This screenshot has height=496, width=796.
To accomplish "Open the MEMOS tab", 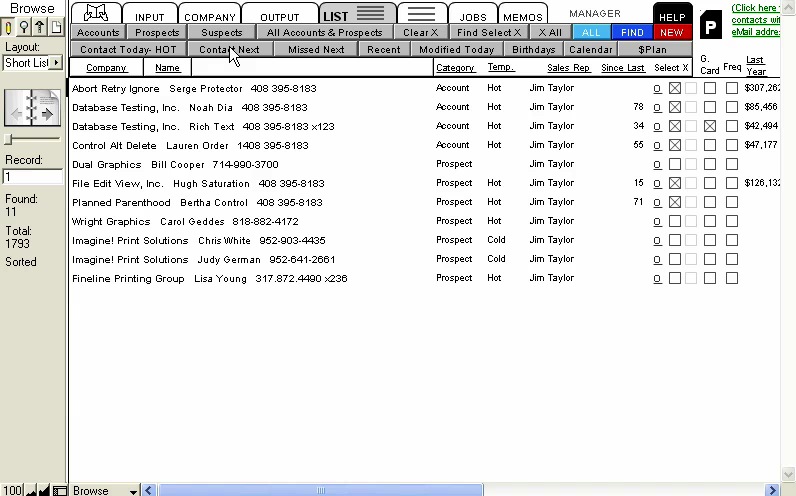I will pos(523,14).
